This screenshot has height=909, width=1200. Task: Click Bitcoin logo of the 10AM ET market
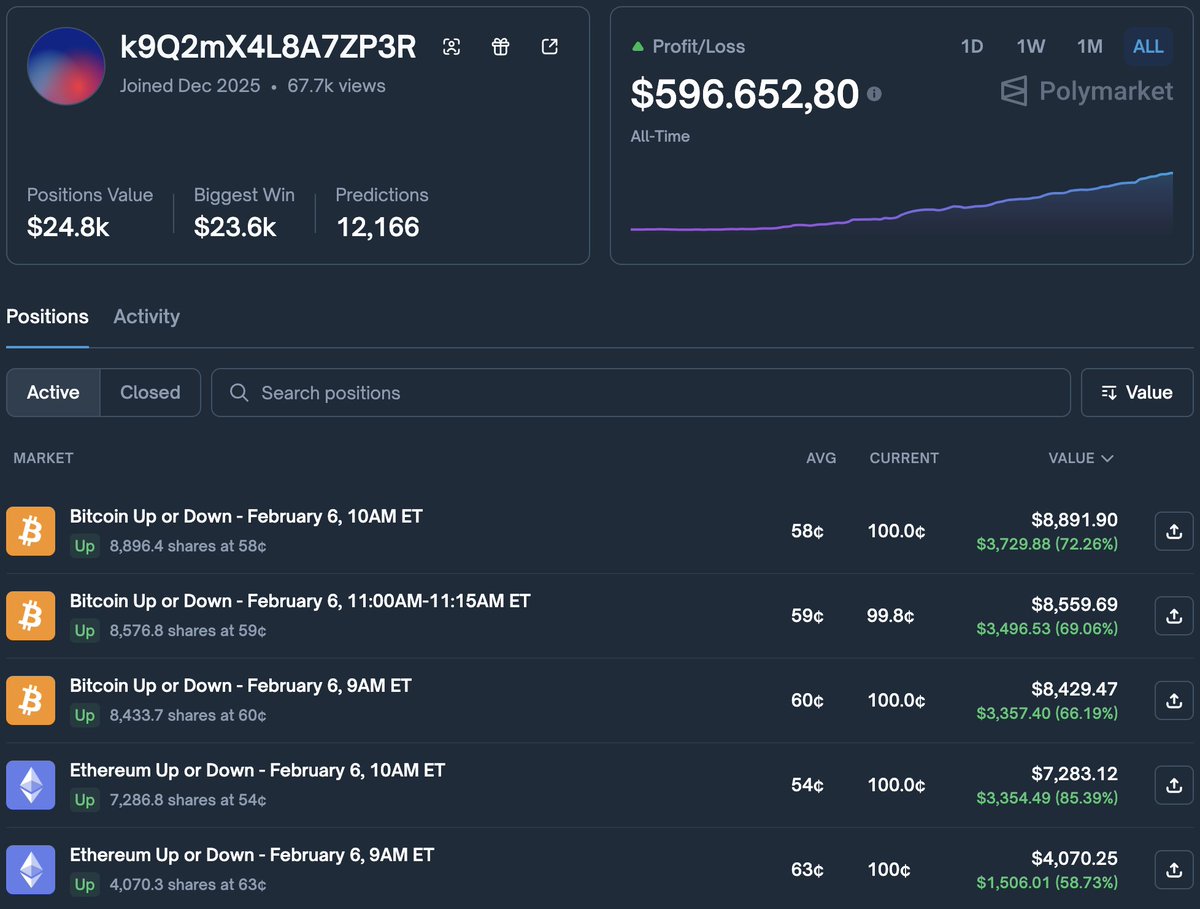point(31,531)
